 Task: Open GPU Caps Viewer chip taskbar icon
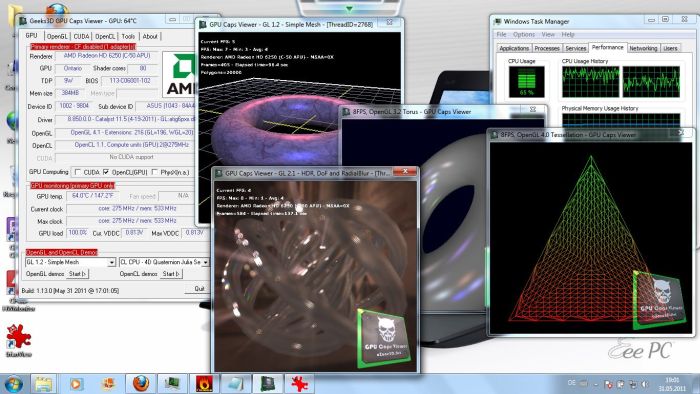[268, 384]
